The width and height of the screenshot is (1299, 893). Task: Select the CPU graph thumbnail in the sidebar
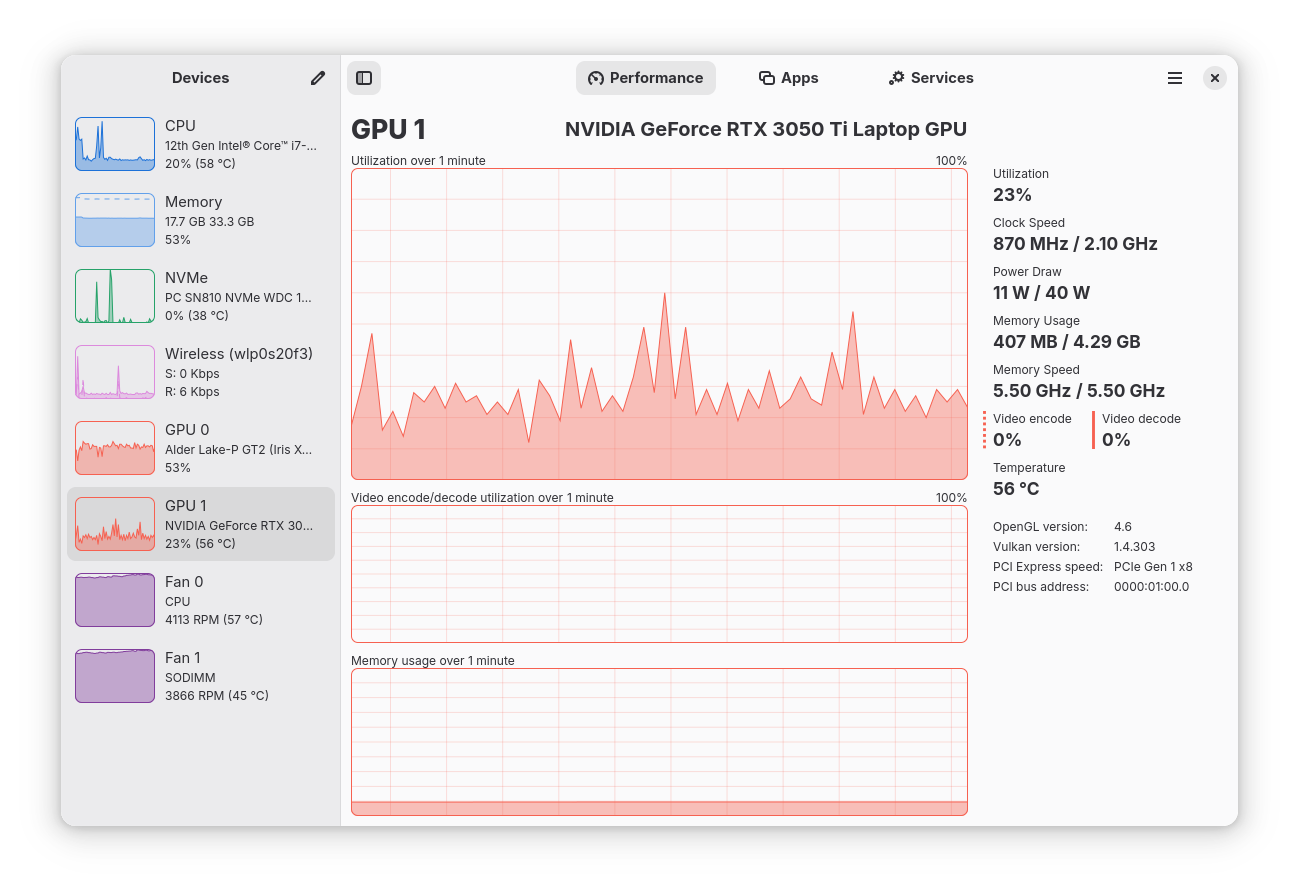pyautogui.click(x=114, y=143)
